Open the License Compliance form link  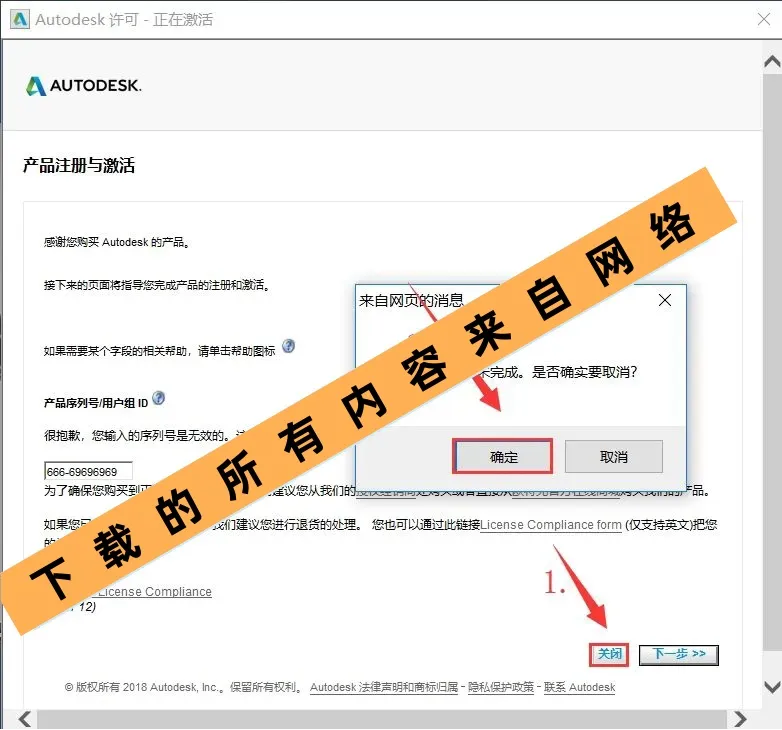coord(551,525)
